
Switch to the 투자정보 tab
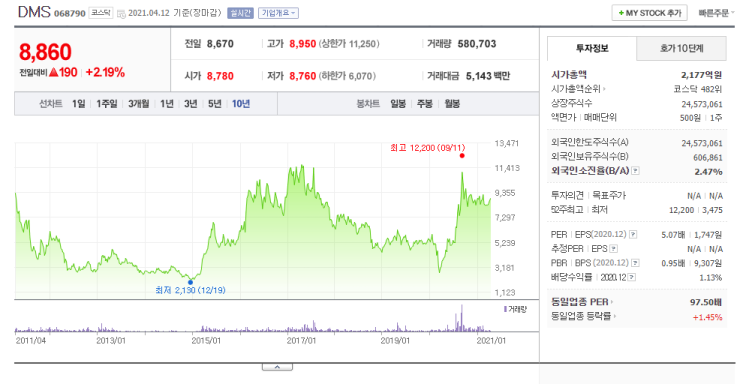coord(592,48)
